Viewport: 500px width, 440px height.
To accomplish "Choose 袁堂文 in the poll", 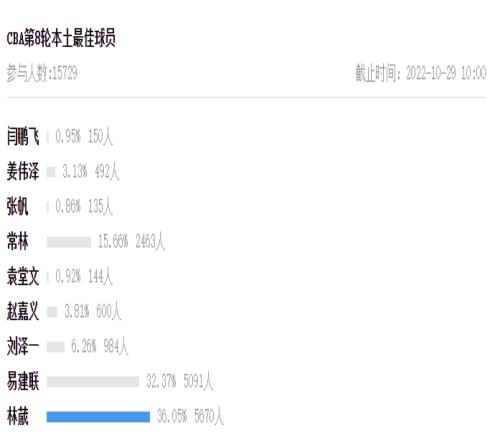I will tap(23, 277).
